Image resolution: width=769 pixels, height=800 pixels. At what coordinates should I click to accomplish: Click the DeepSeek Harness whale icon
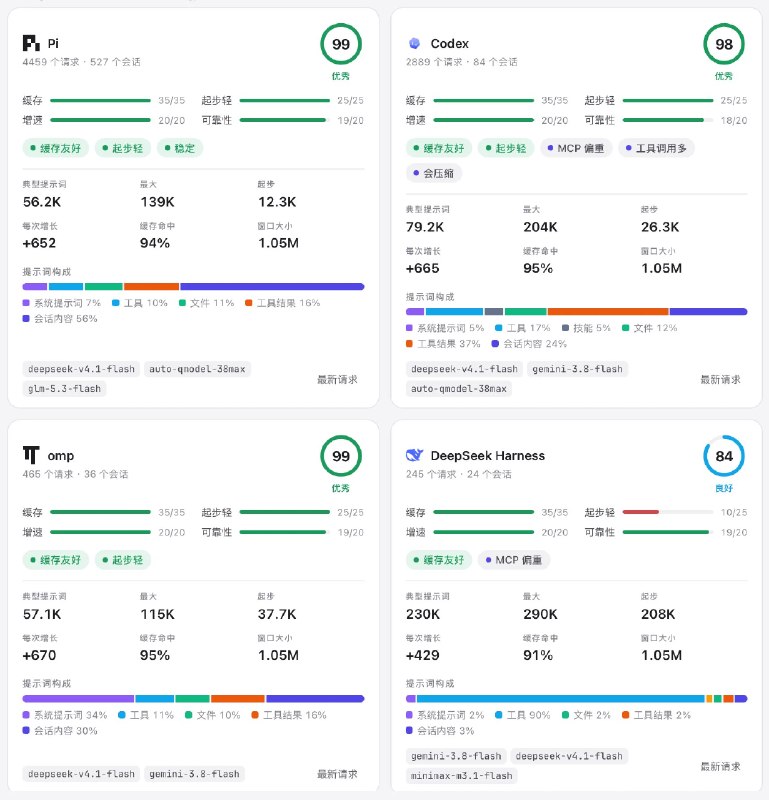point(414,455)
